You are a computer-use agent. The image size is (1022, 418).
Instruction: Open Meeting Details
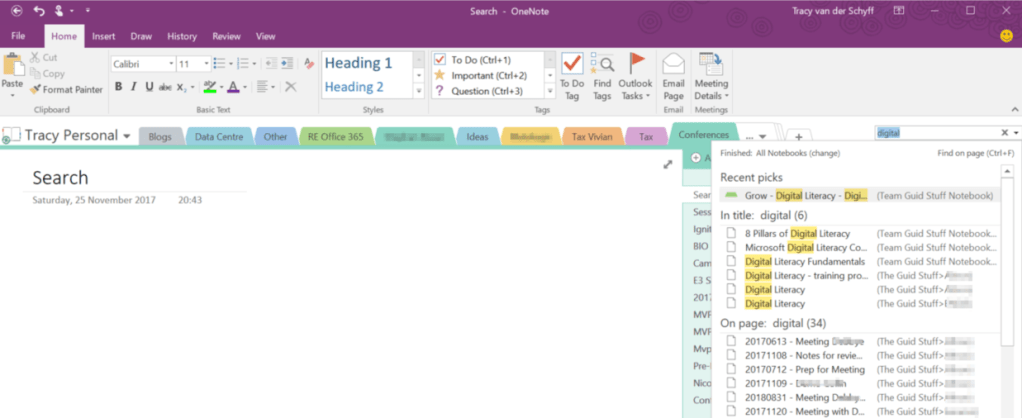coord(711,77)
